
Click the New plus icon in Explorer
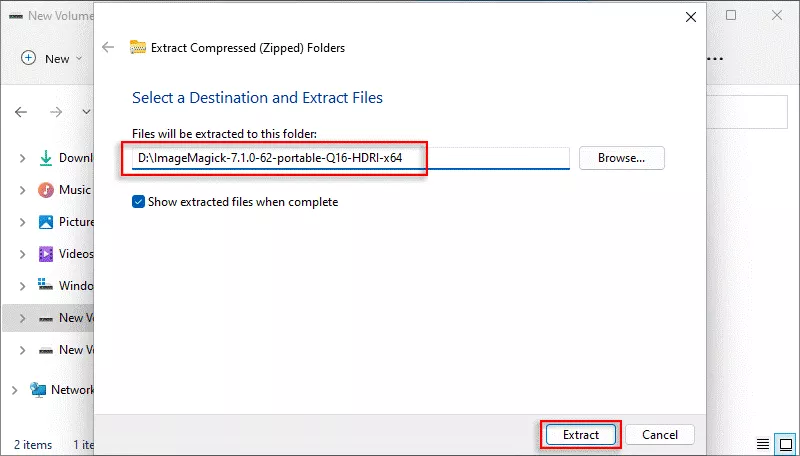point(29,58)
